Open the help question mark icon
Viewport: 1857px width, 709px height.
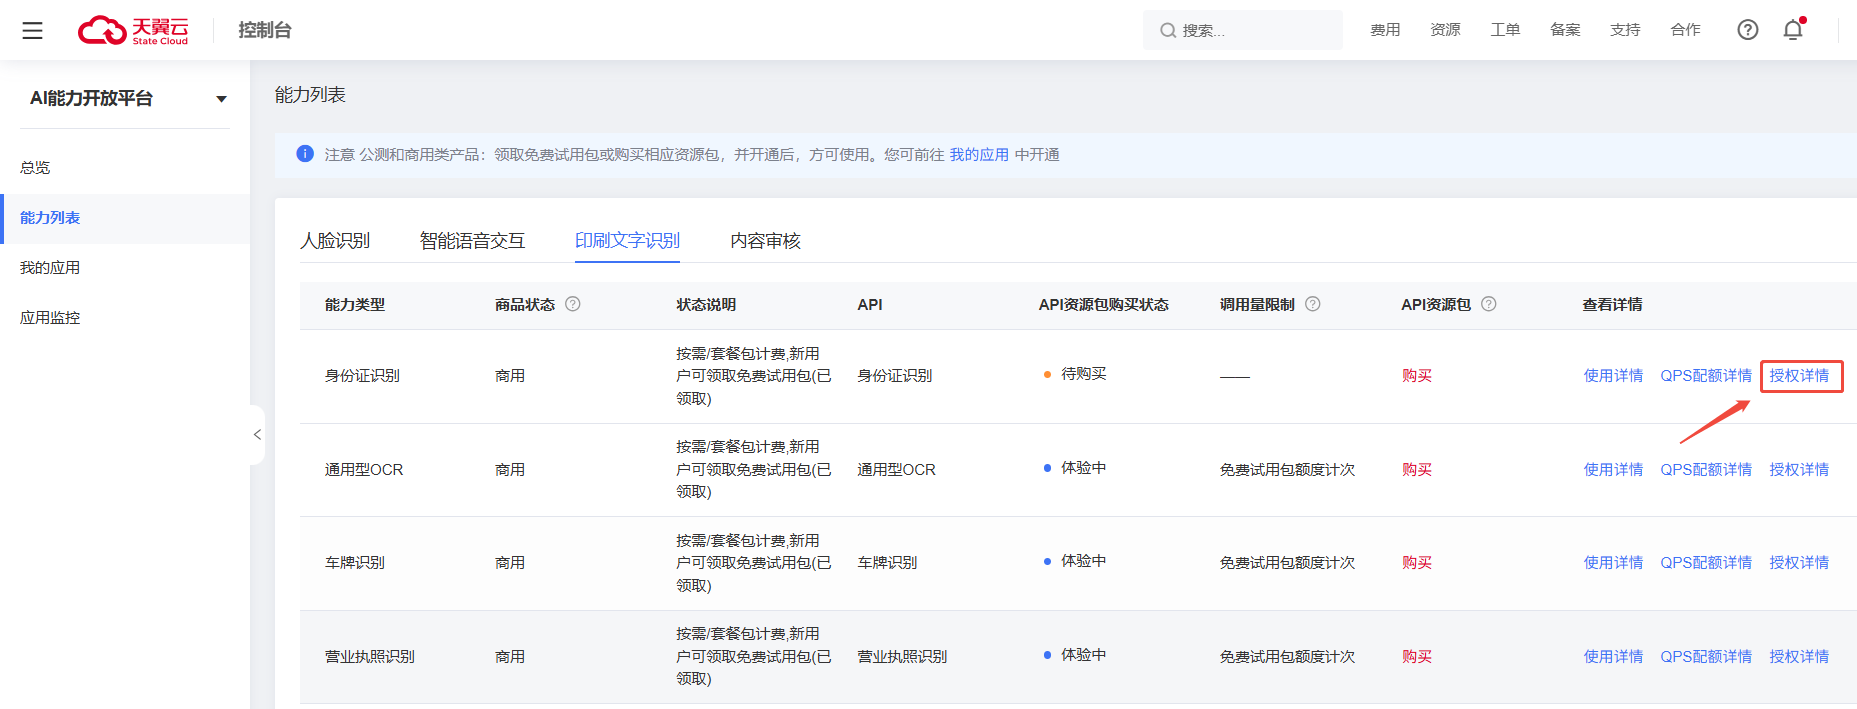tap(1747, 30)
